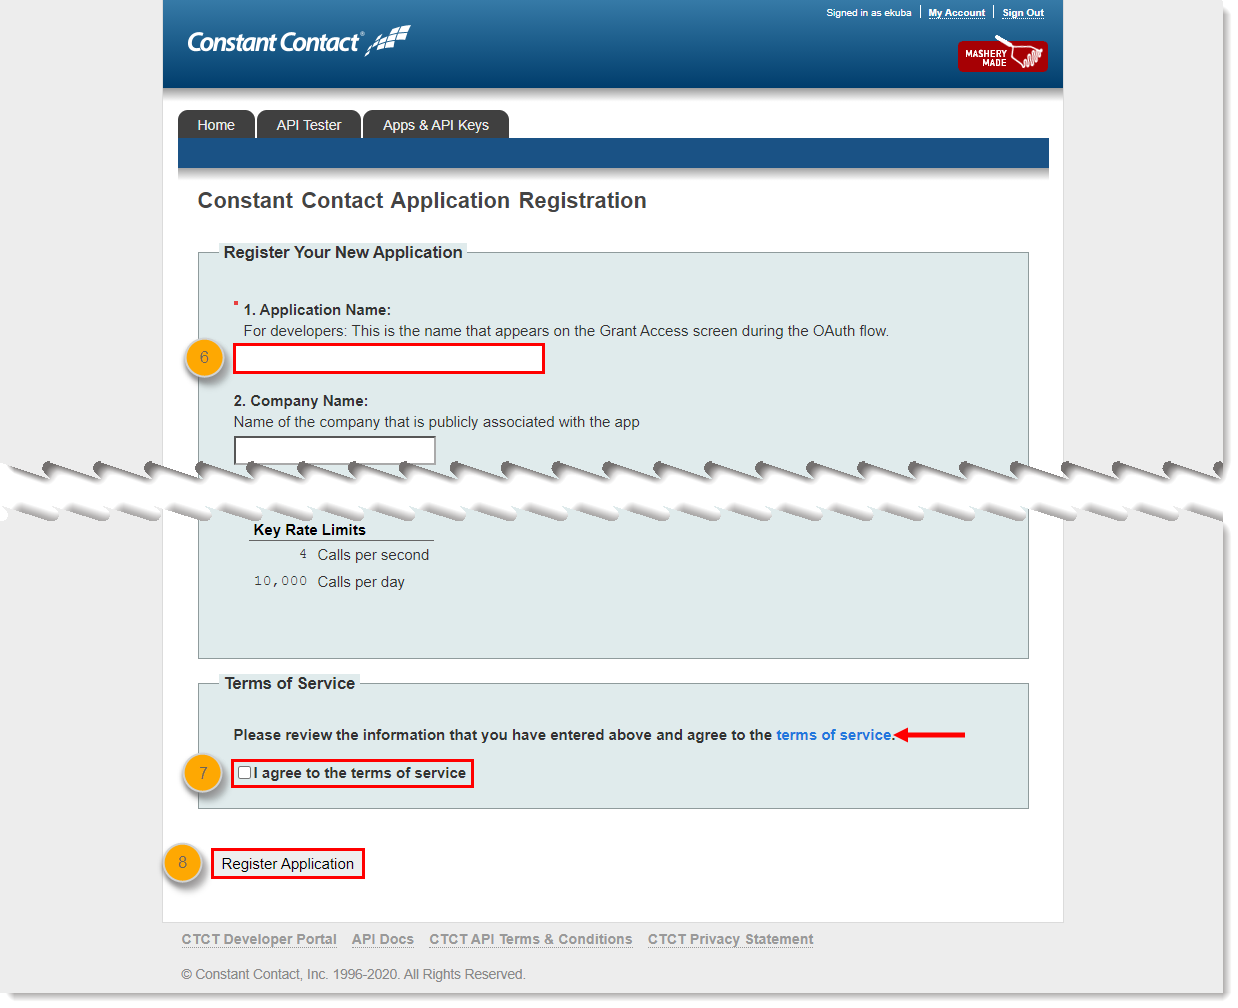Open API Docs footer link
This screenshot has width=1238, height=1008.
383,939
